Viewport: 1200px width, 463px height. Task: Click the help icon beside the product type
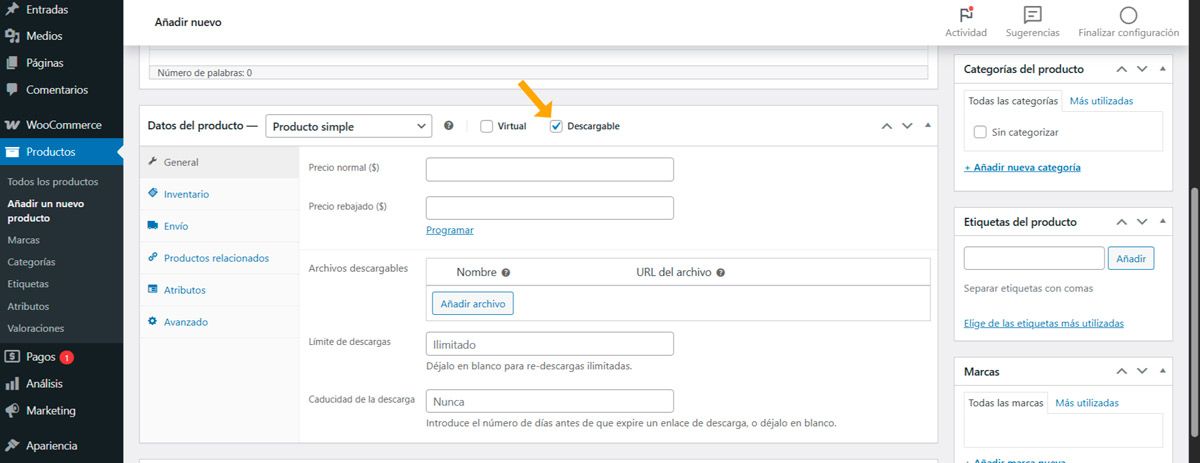click(448, 126)
